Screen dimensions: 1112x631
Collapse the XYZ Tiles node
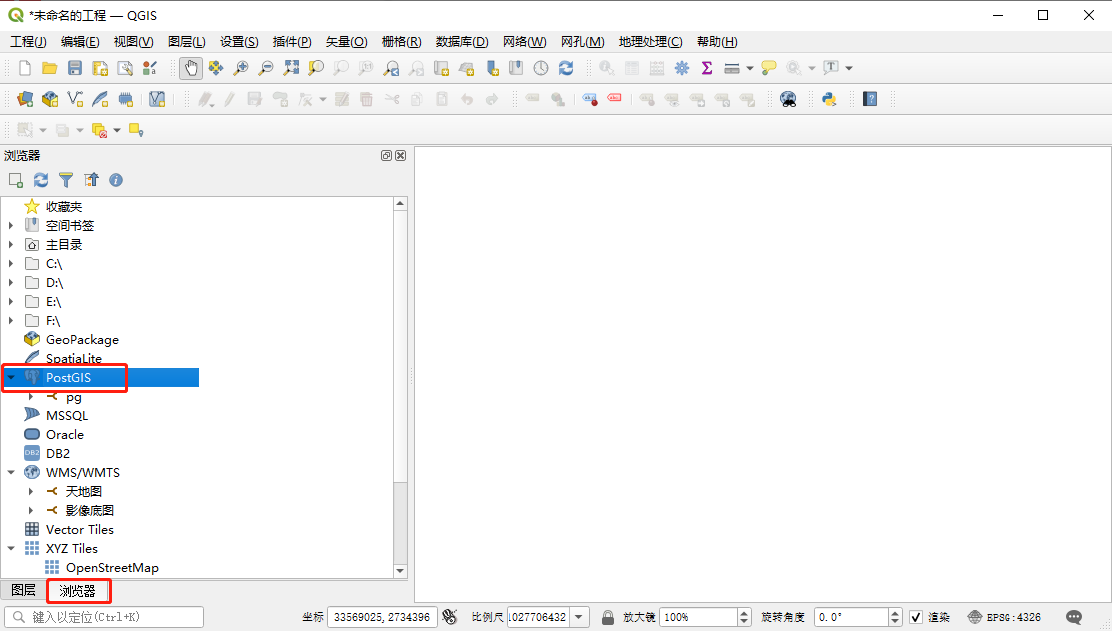coord(11,548)
